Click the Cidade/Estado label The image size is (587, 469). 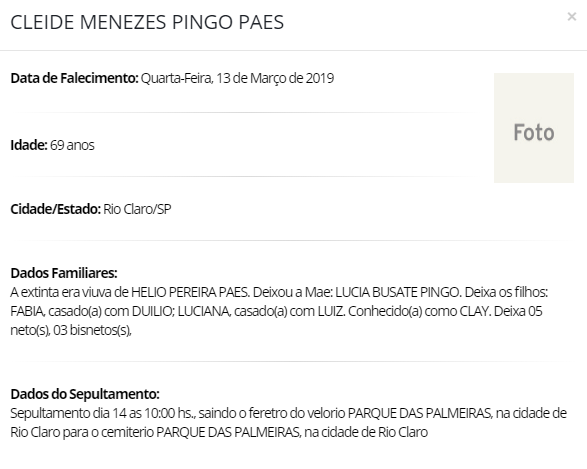tap(55, 209)
